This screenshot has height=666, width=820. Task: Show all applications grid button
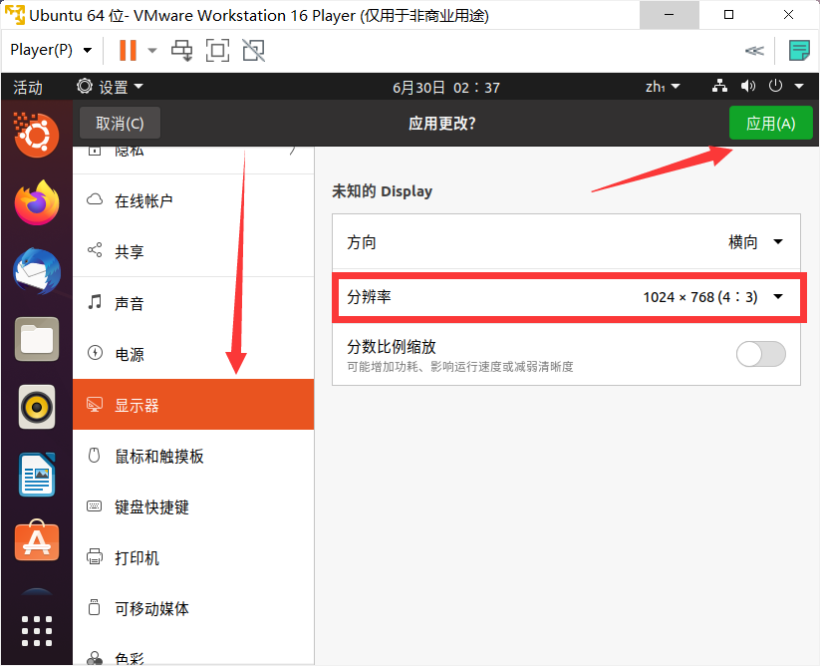coord(37,630)
